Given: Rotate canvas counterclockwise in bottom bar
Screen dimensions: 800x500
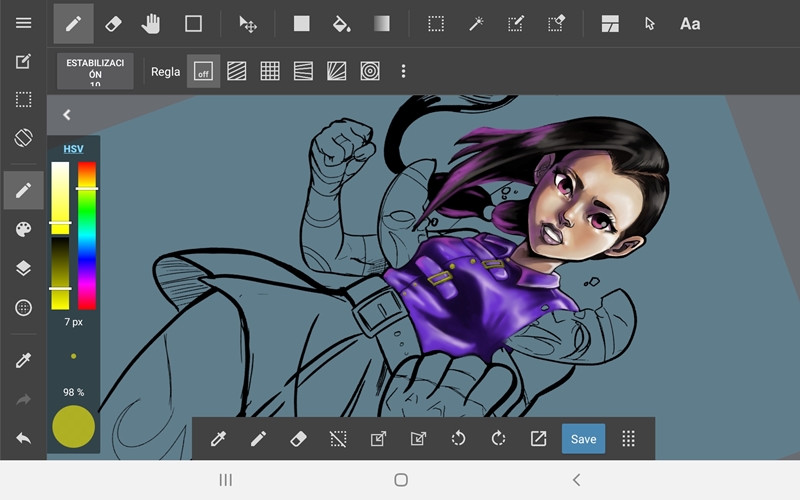Looking at the screenshot, I should (x=458, y=439).
